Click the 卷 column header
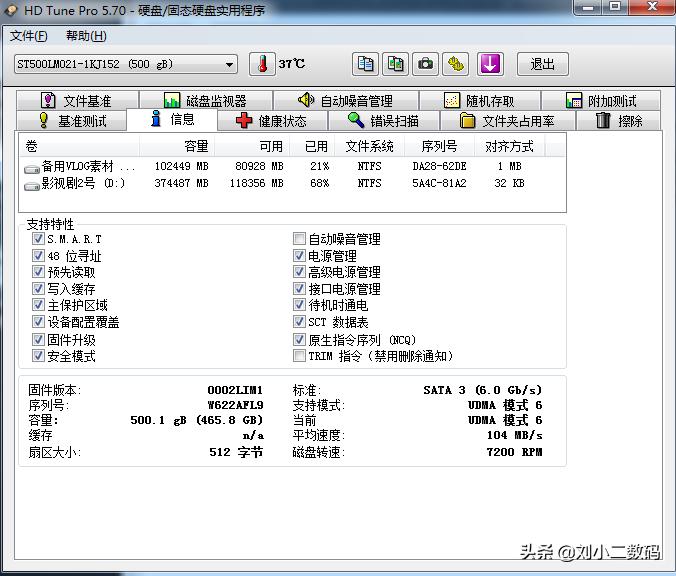The height and width of the screenshot is (576, 676). point(79,146)
